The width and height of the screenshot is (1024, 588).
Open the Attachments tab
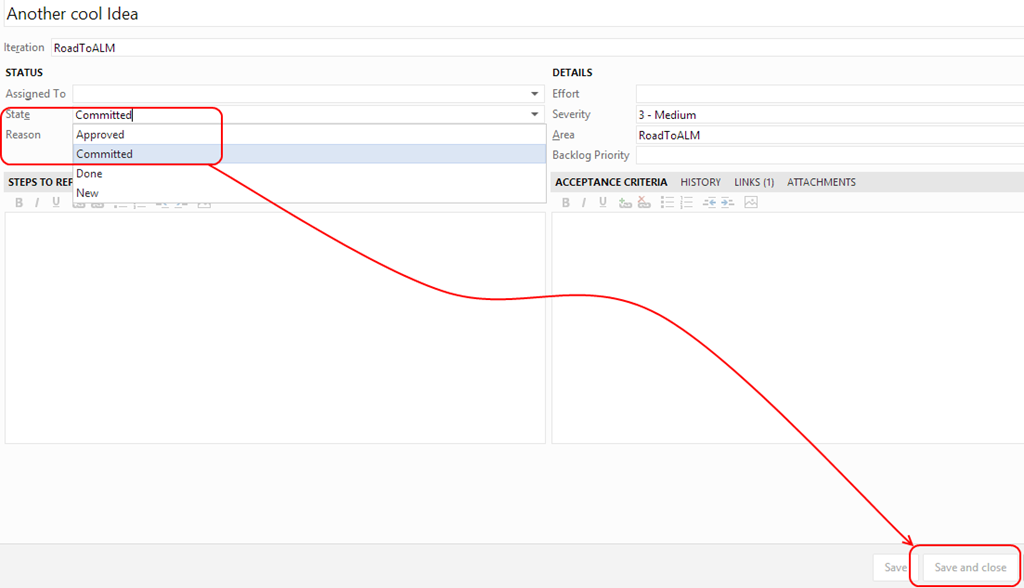tap(821, 182)
